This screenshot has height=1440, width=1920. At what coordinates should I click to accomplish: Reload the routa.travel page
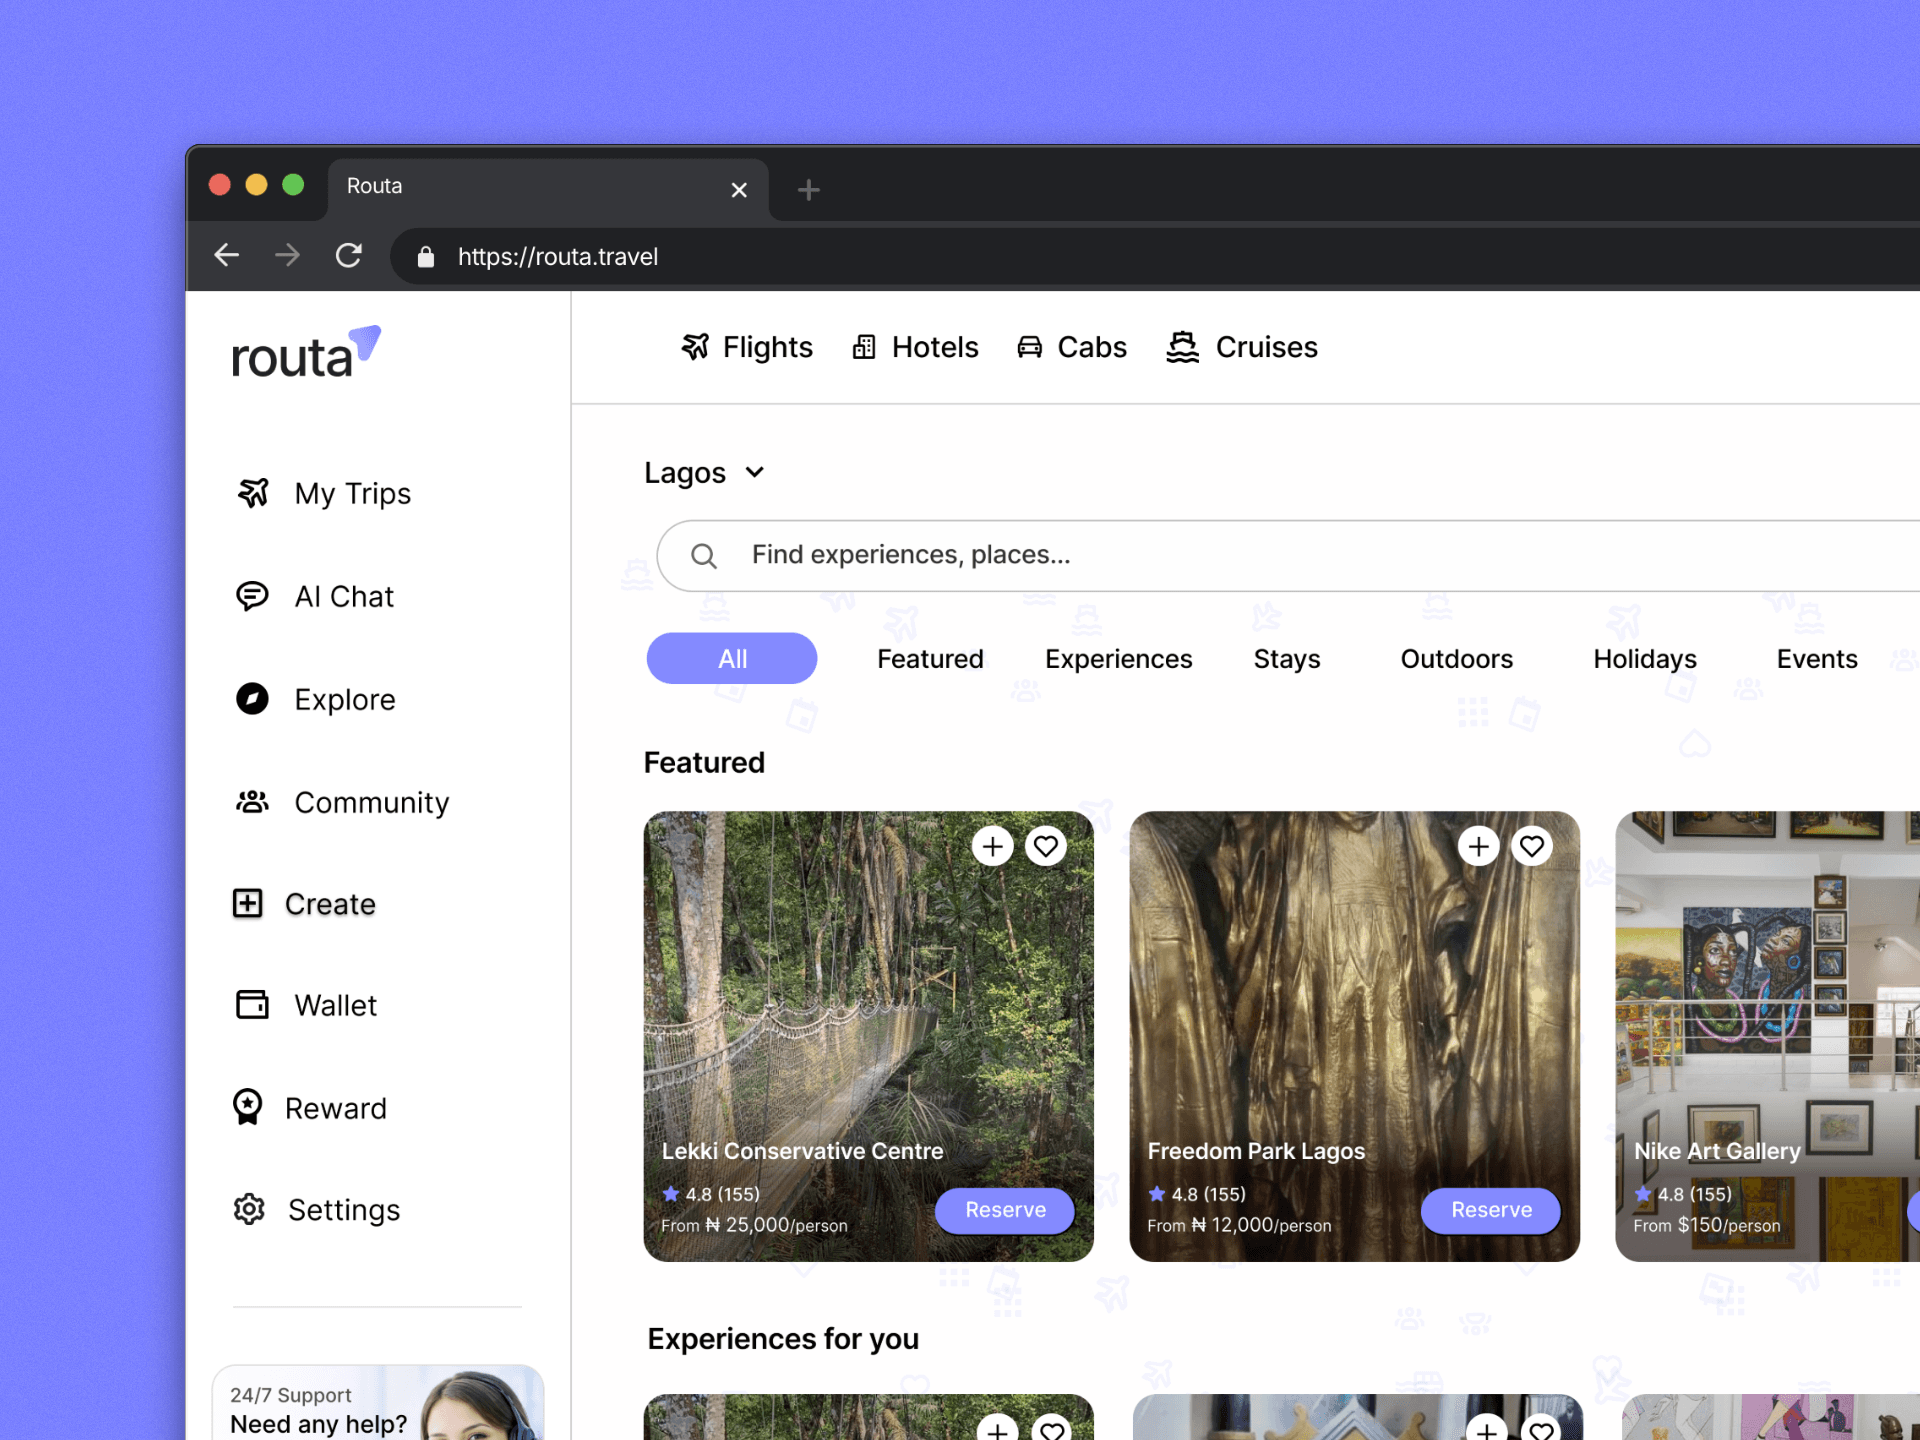pyautogui.click(x=348, y=256)
